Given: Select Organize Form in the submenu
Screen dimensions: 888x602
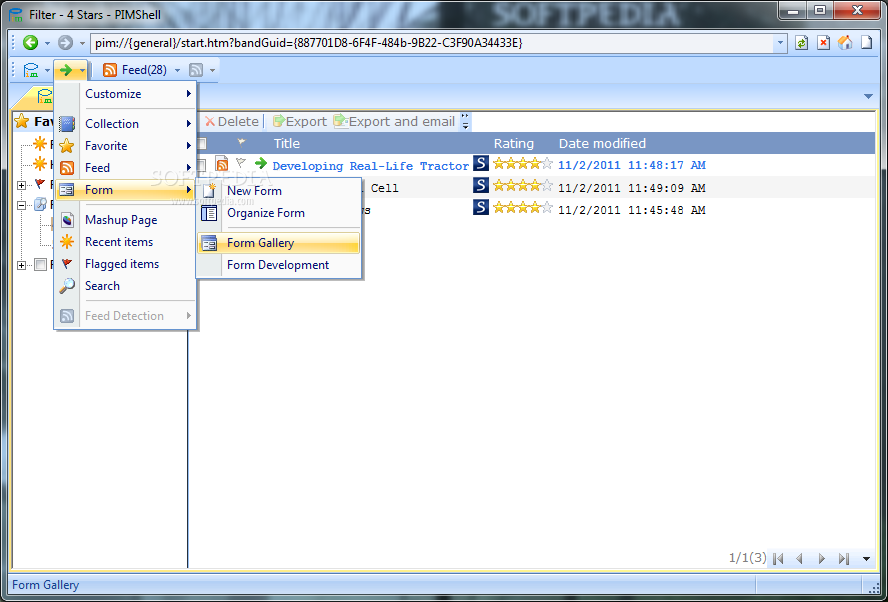Looking at the screenshot, I should (x=279, y=213).
